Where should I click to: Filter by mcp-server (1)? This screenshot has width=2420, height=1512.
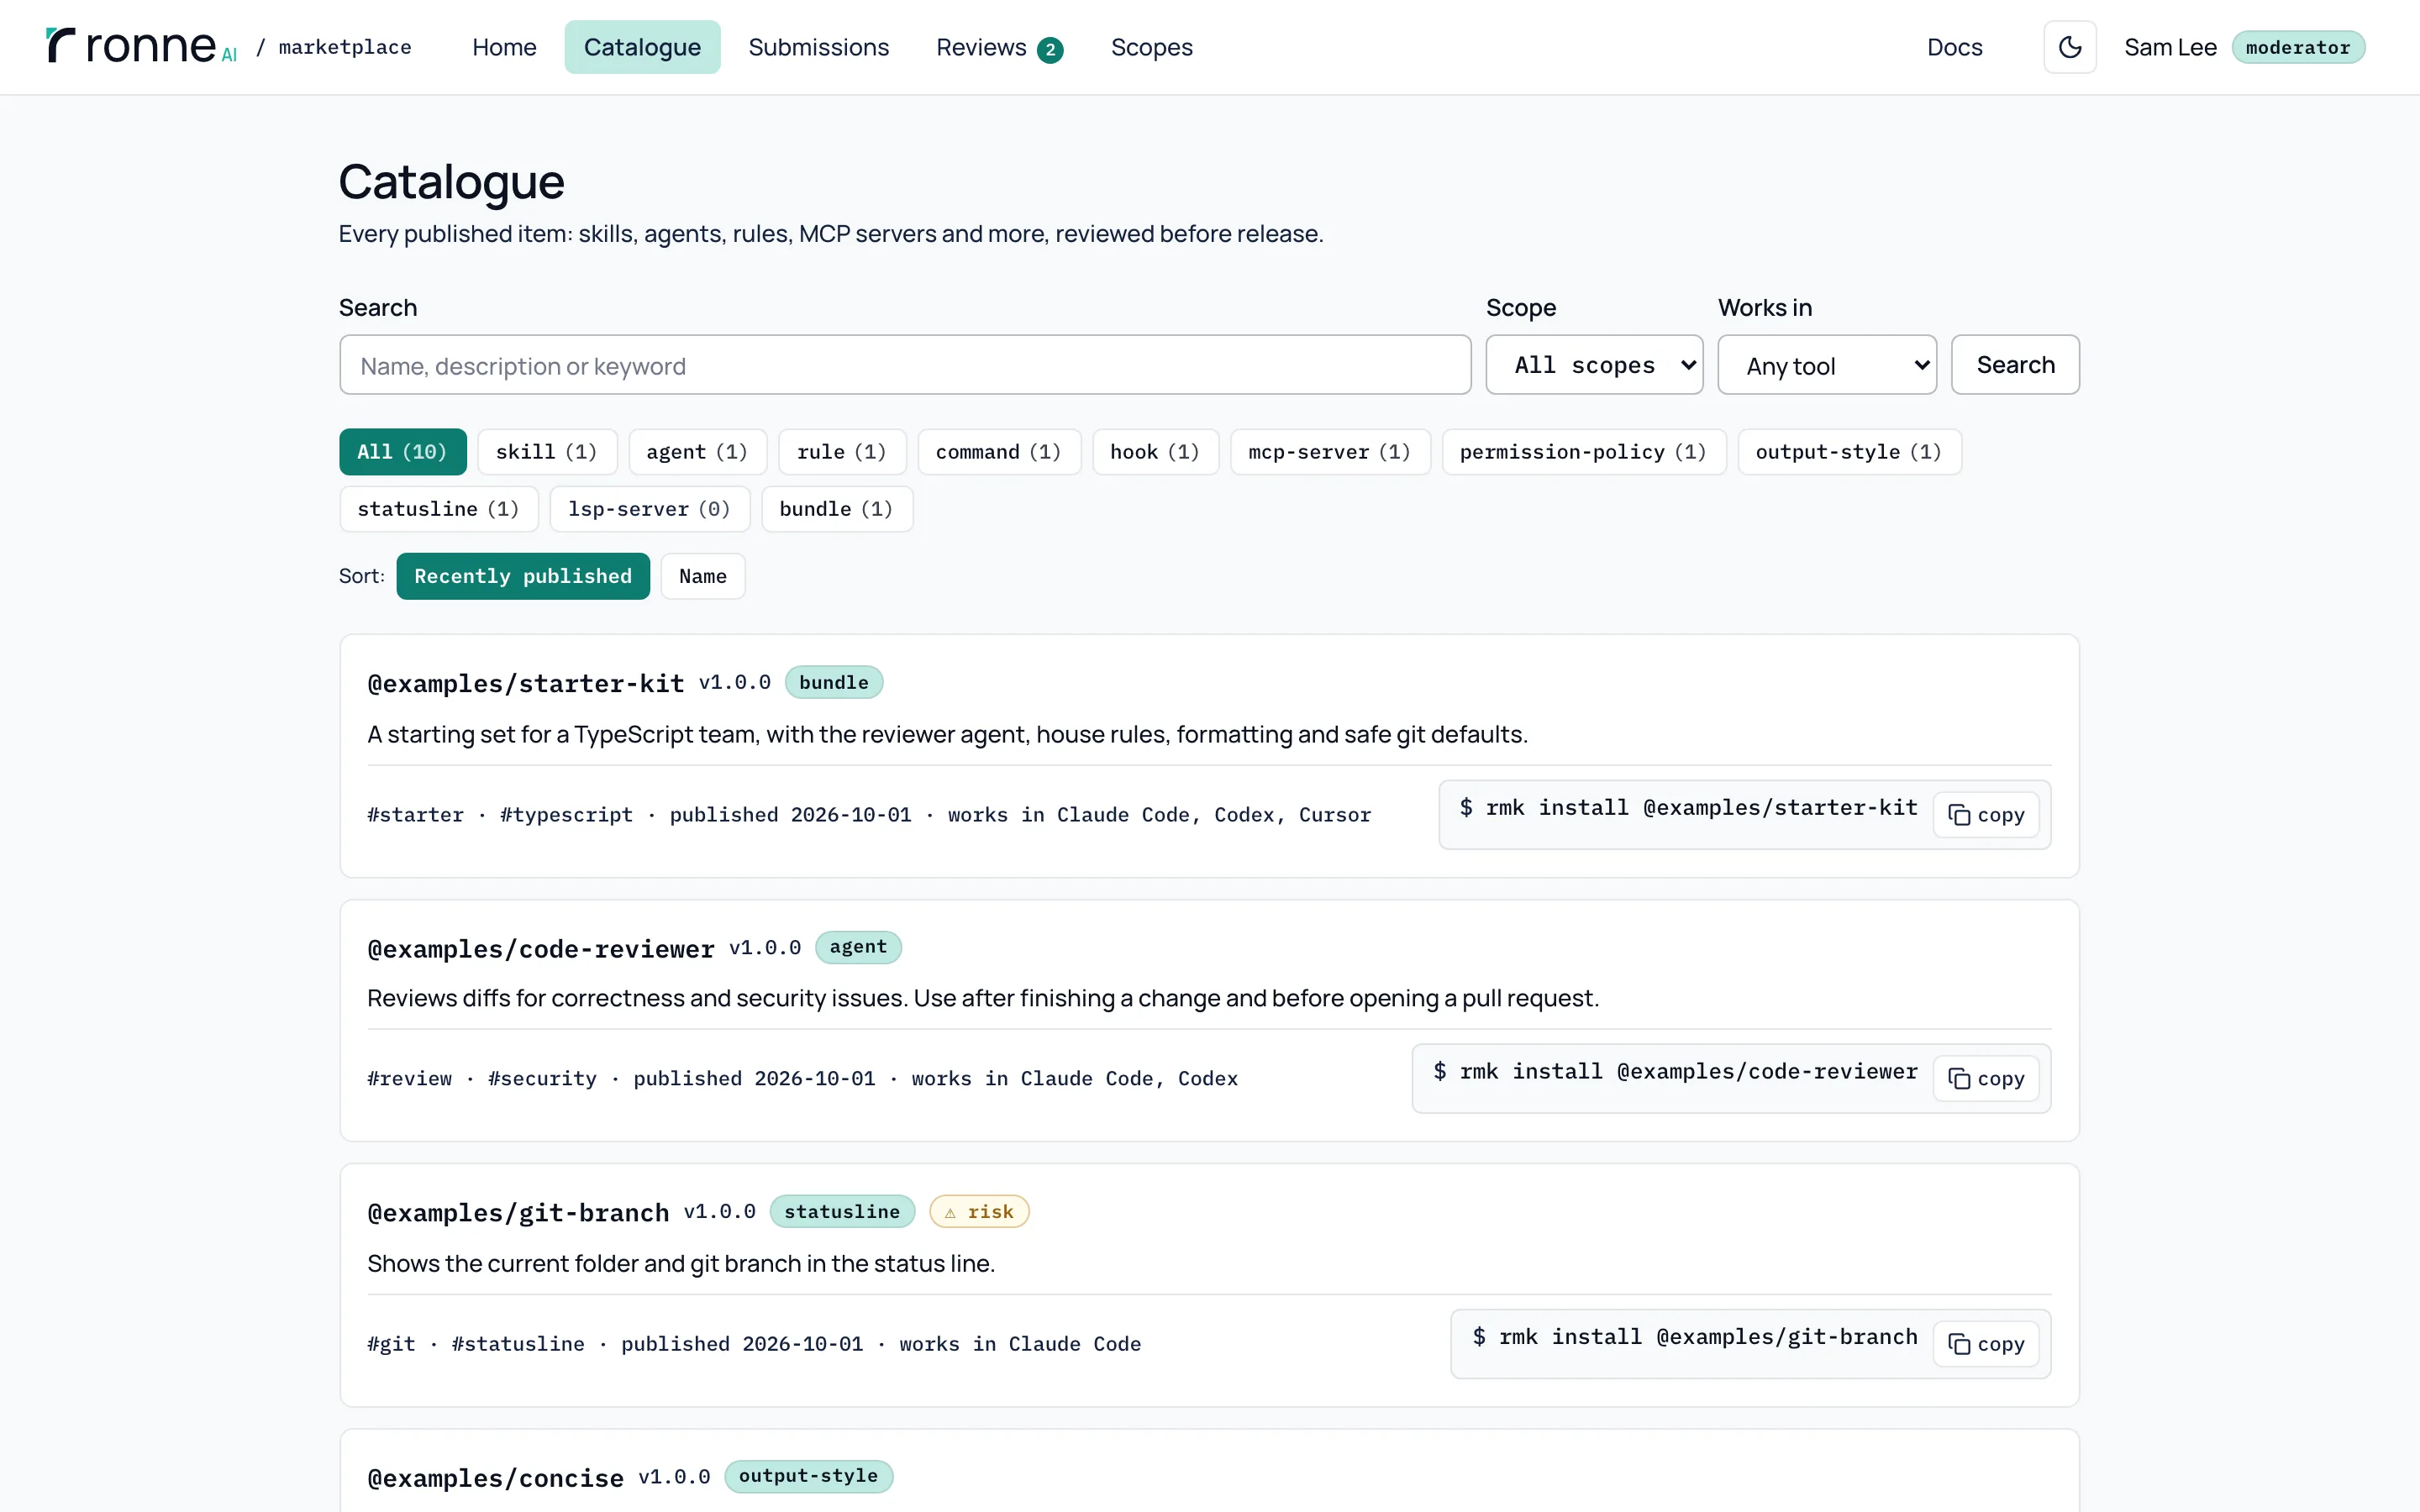pyautogui.click(x=1330, y=452)
